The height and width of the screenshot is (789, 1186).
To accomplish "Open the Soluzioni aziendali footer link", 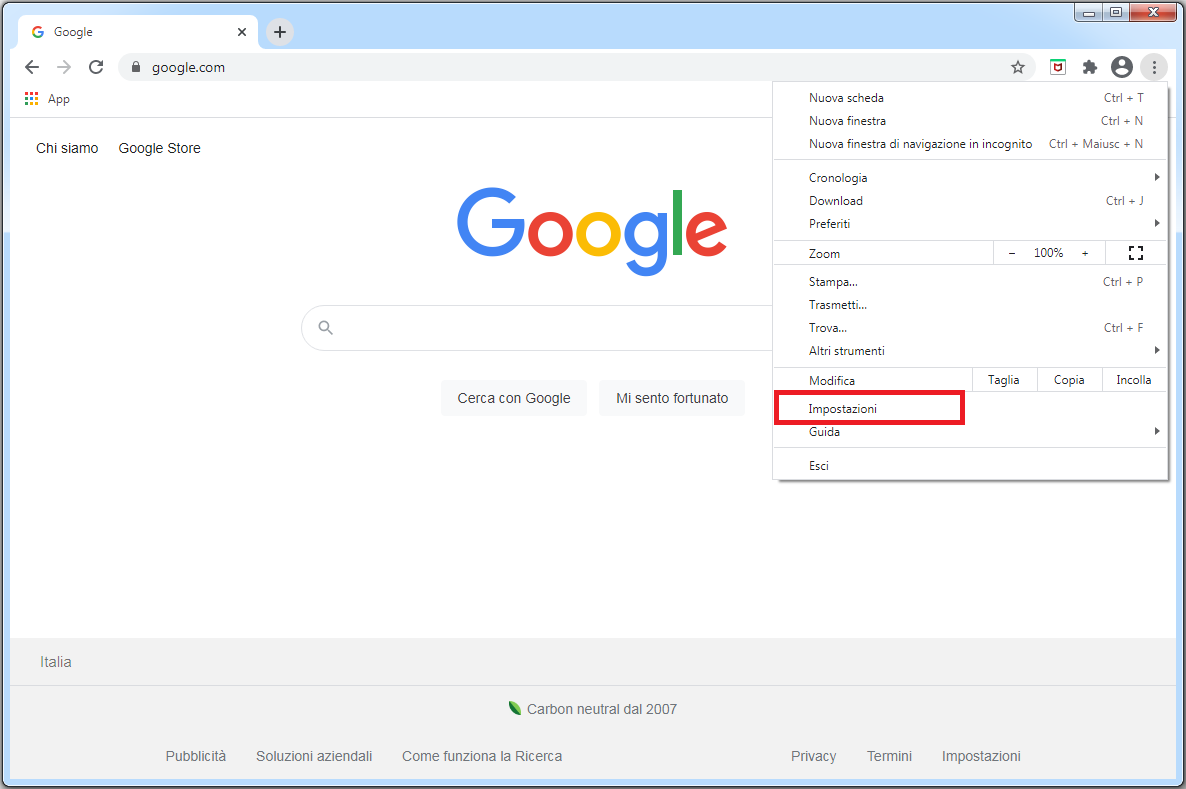I will pyautogui.click(x=314, y=756).
